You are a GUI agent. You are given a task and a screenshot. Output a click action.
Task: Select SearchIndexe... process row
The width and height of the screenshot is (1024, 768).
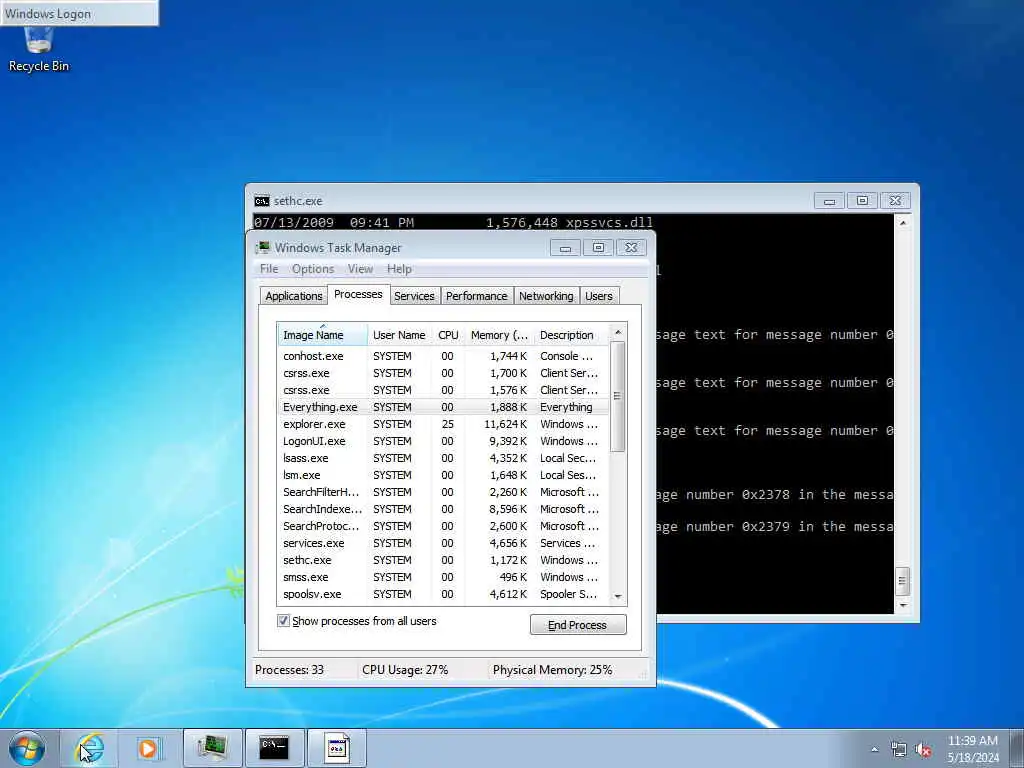point(443,509)
